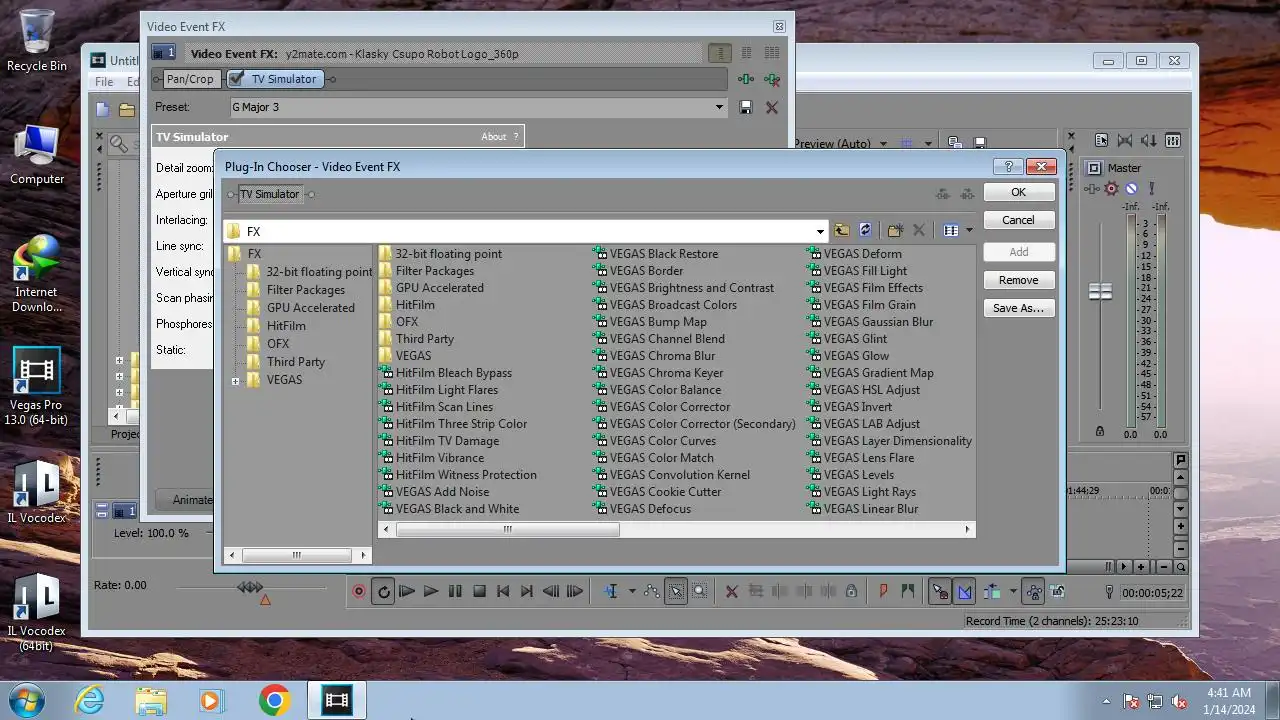Click the OK button

coord(1018,192)
